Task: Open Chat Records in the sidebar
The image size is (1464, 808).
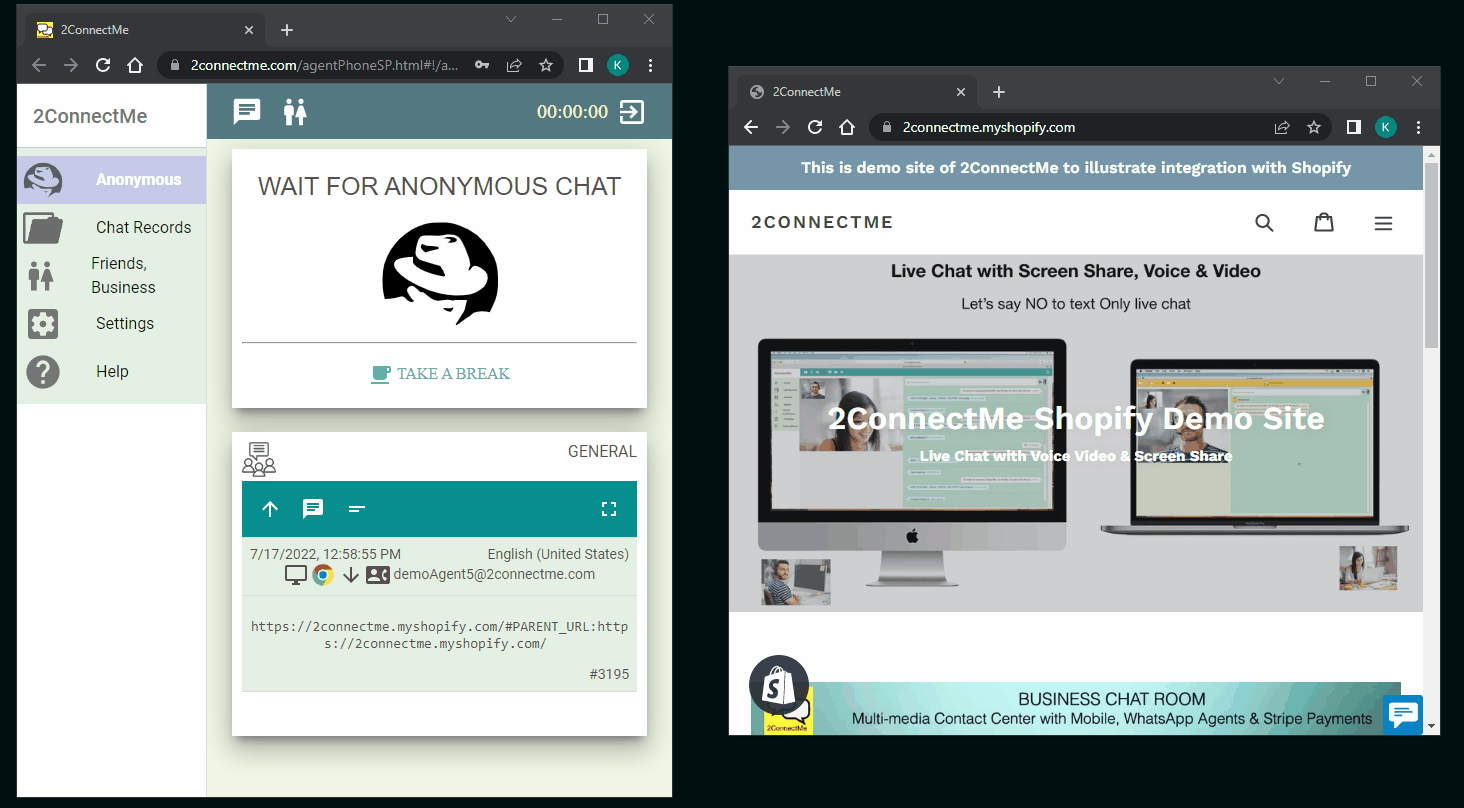Action: point(111,228)
